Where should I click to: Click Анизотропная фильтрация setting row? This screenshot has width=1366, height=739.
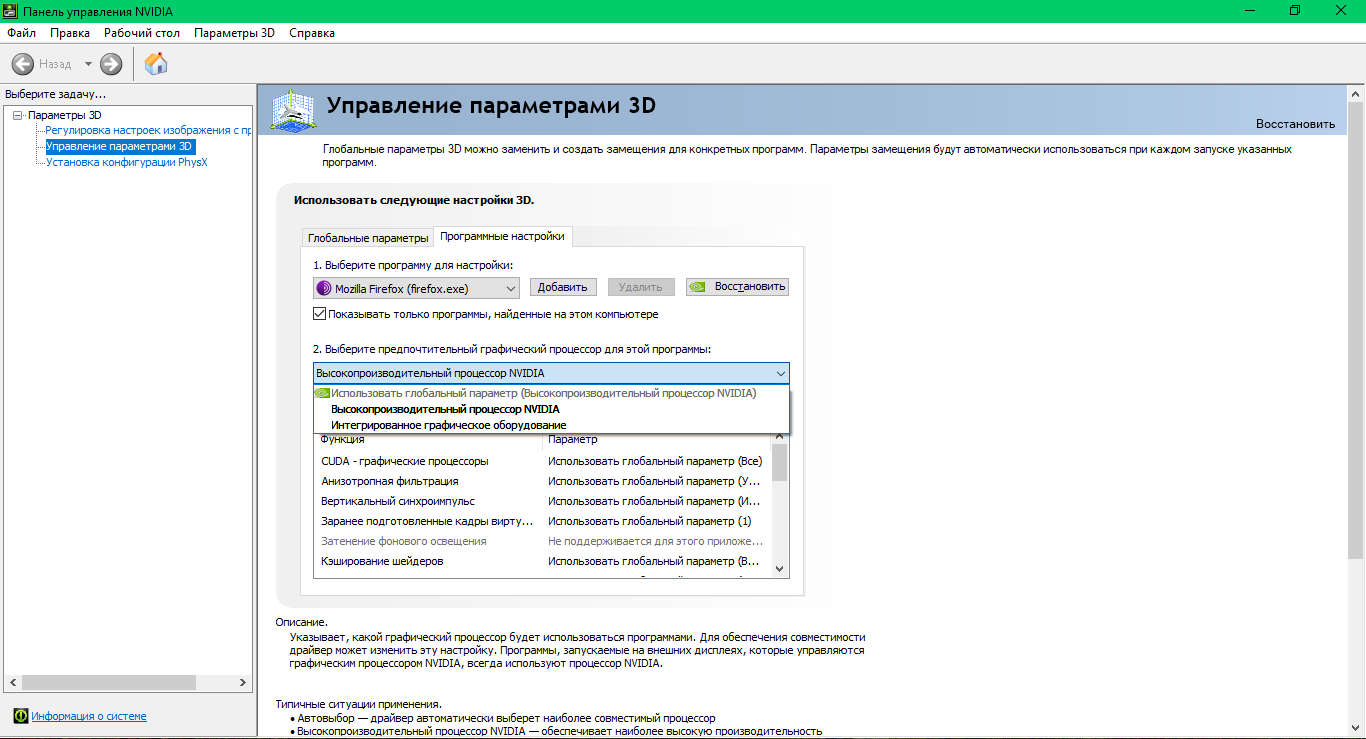click(x=543, y=481)
